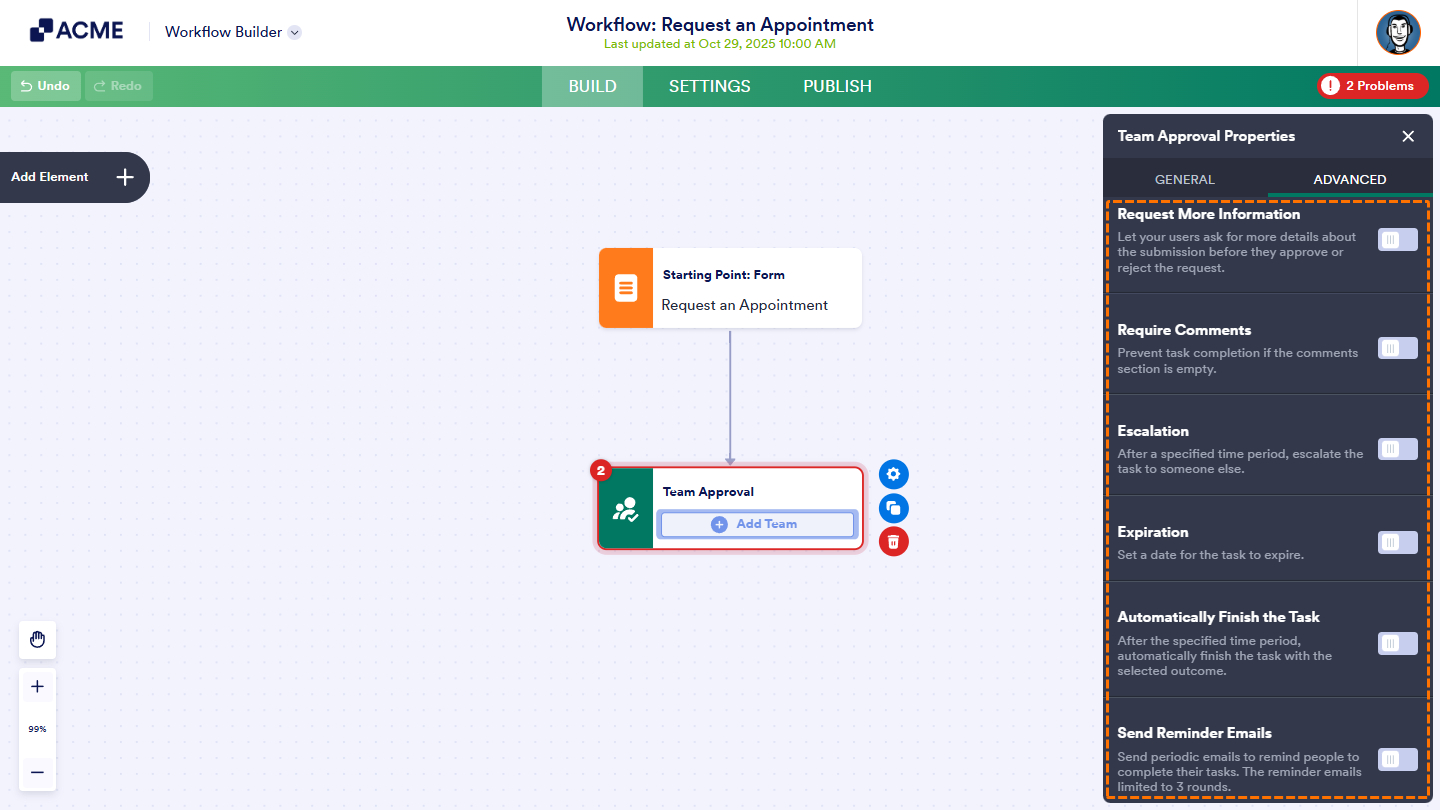
Task: Click the ACME logo
Action: pos(77,31)
